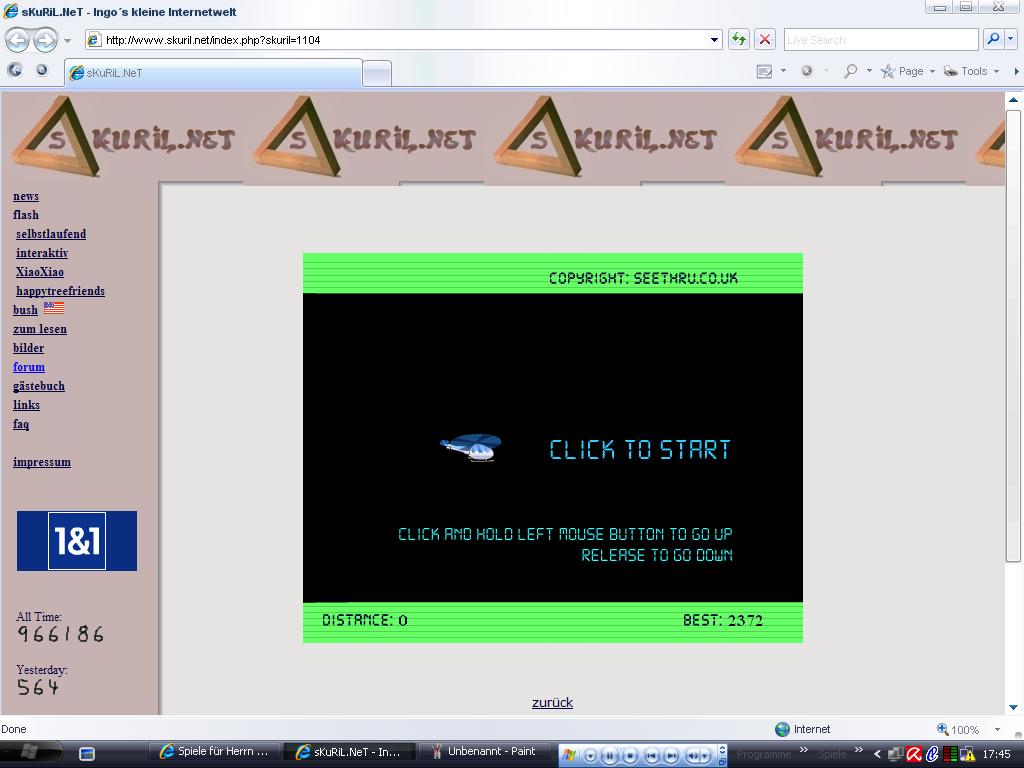Open the Favorites Center star icon

[15, 71]
